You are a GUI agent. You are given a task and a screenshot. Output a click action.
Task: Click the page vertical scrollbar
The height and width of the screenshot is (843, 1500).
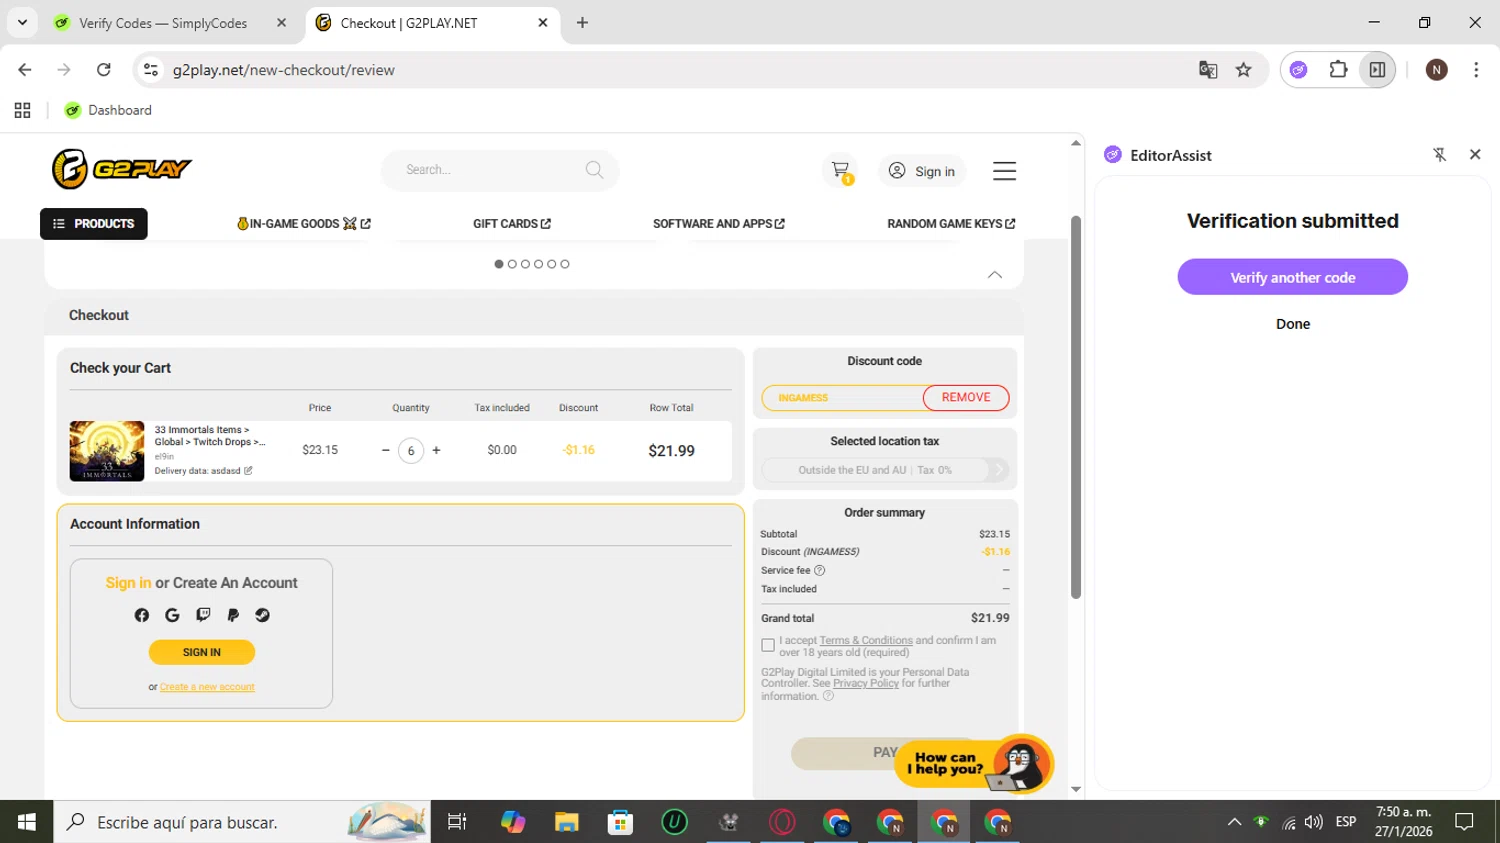click(1076, 407)
